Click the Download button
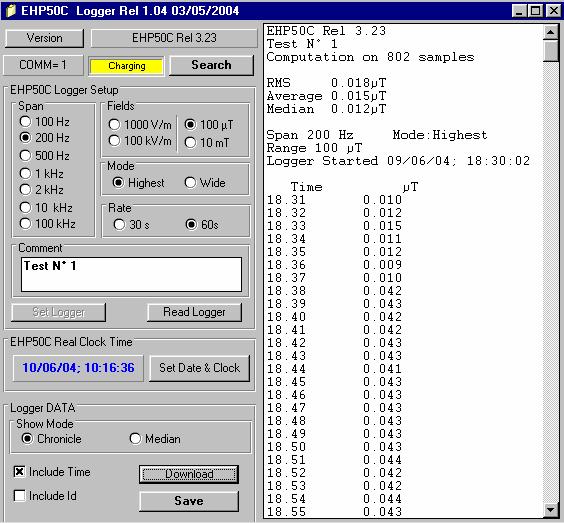Image resolution: width=564 pixels, height=523 pixels. (189, 474)
